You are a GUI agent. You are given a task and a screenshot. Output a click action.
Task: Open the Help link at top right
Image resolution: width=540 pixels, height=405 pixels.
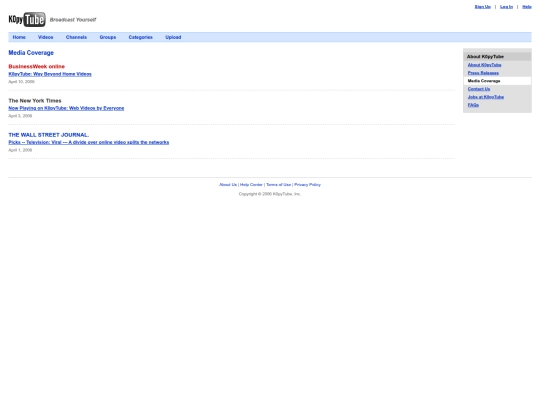click(x=527, y=7)
